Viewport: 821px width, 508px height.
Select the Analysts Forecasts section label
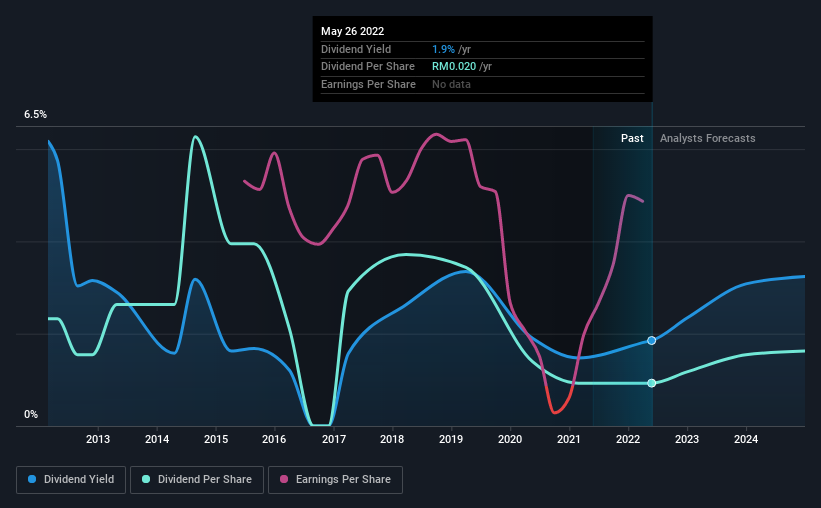pos(707,138)
